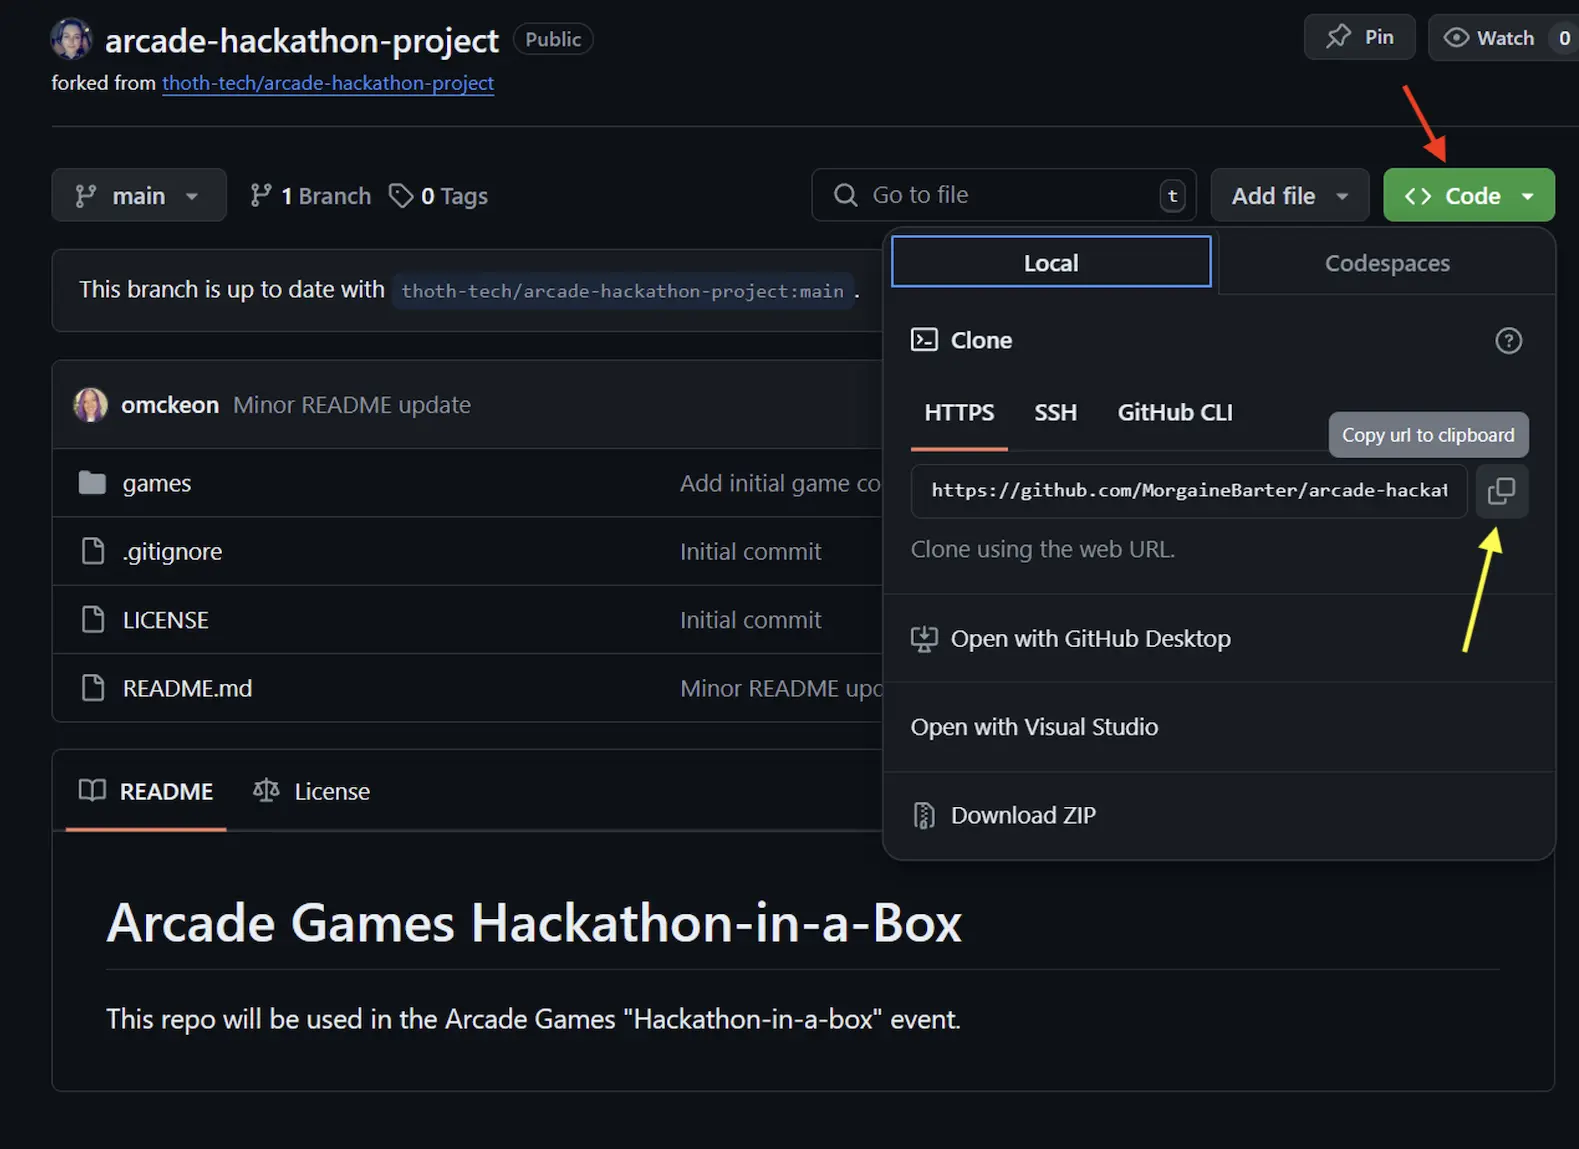Click the eye icon in Watch button

tap(1456, 38)
